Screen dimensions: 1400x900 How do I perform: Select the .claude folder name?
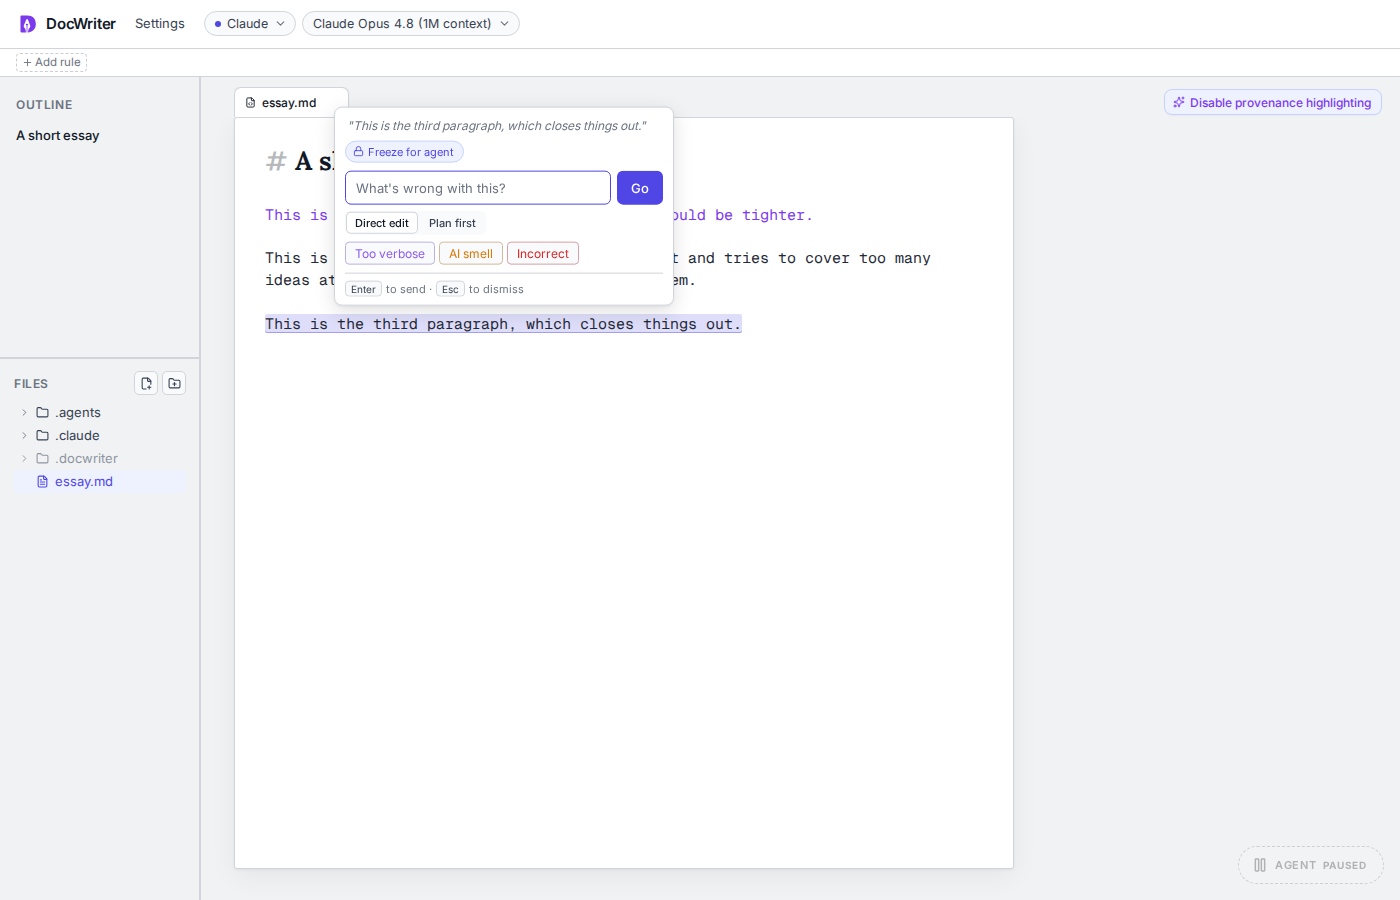[77, 435]
